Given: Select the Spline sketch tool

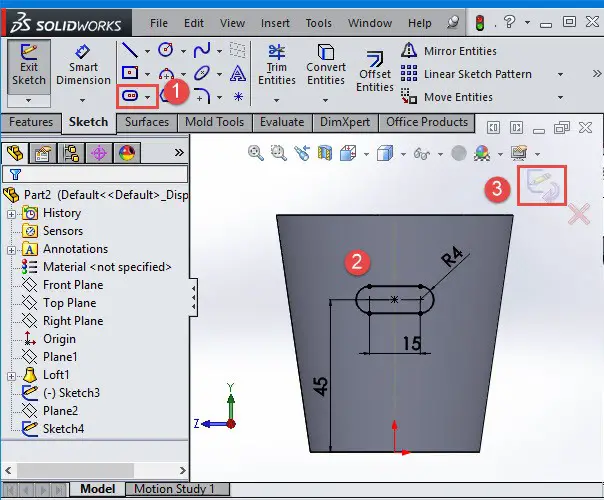Looking at the screenshot, I should pyautogui.click(x=202, y=50).
